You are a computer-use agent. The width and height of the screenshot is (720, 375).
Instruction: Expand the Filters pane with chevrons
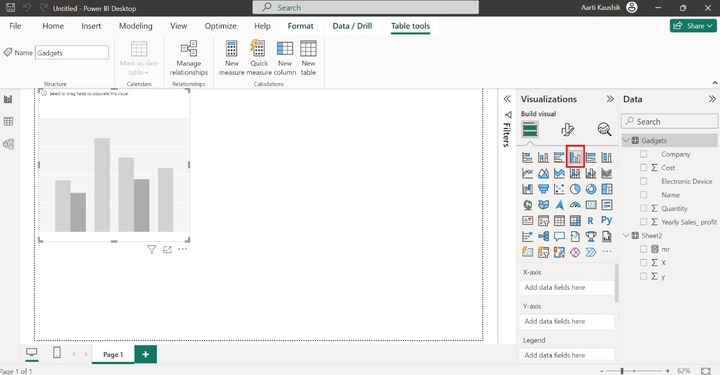point(507,99)
